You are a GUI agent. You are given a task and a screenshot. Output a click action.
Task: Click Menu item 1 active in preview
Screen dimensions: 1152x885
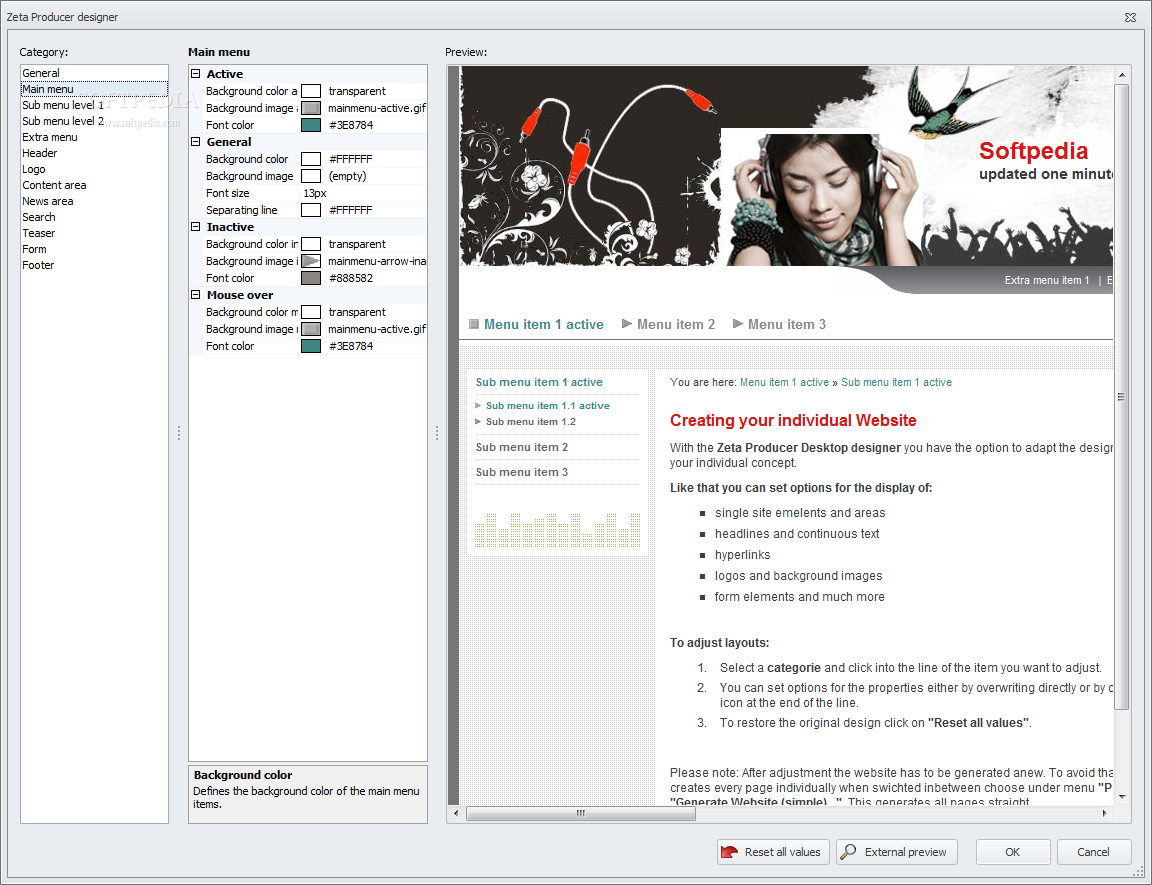pos(544,325)
